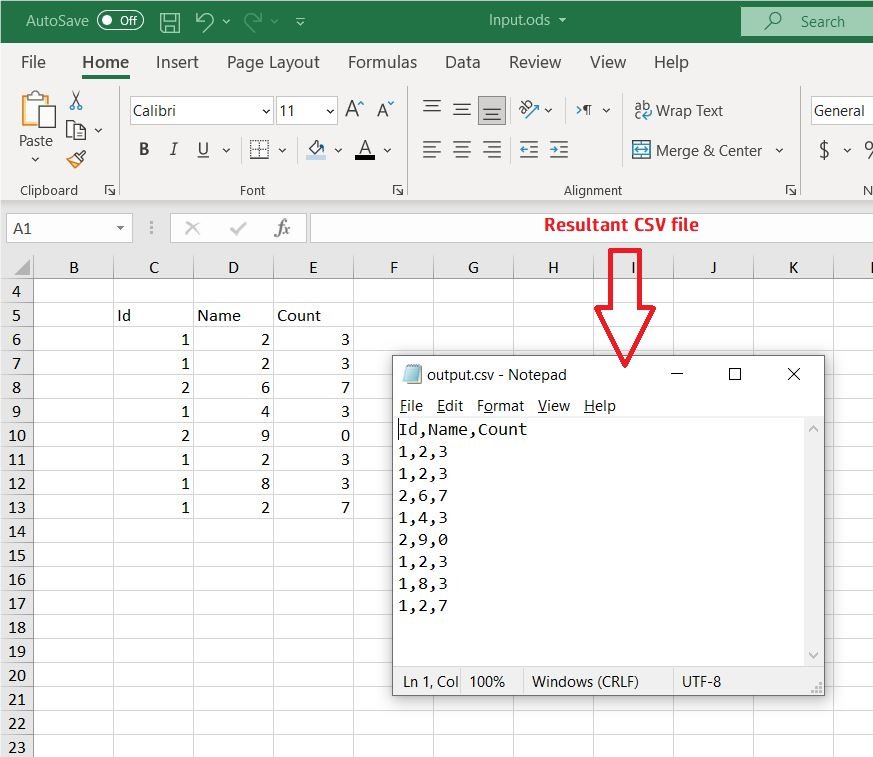Screen dimensions: 873x757
Task: Toggle Bold formatting
Action: point(143,149)
